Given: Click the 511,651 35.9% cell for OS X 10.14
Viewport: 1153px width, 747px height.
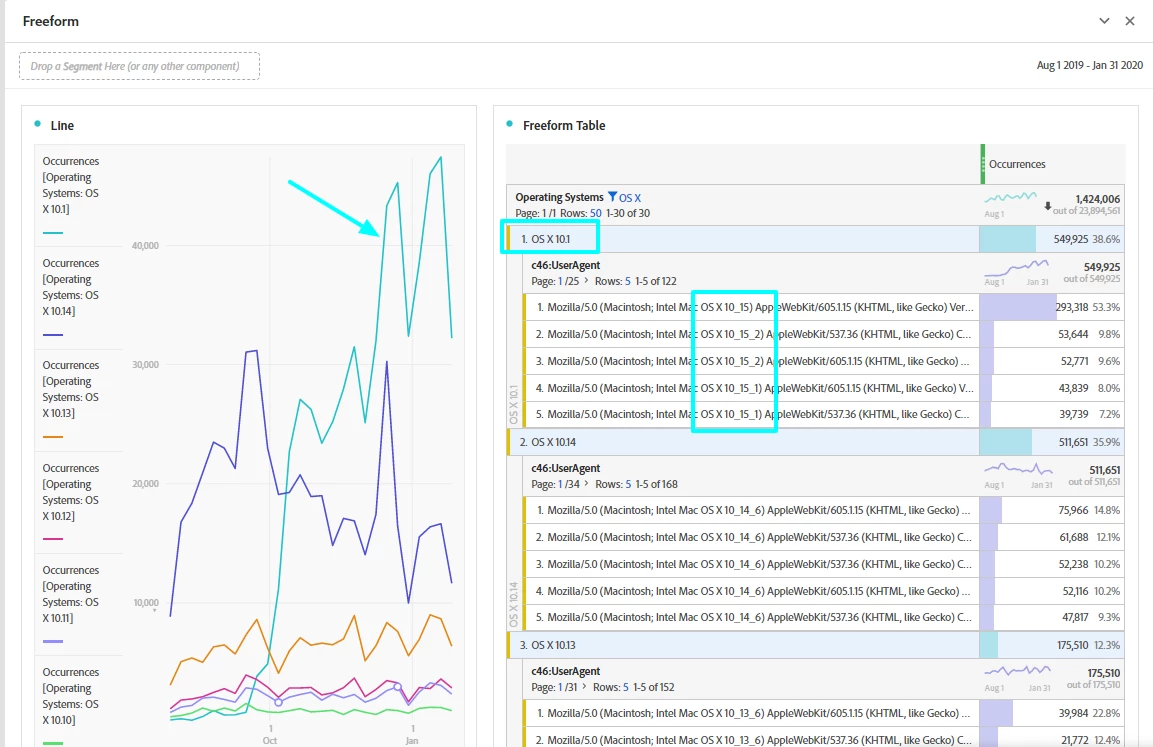Looking at the screenshot, I should [1052, 442].
